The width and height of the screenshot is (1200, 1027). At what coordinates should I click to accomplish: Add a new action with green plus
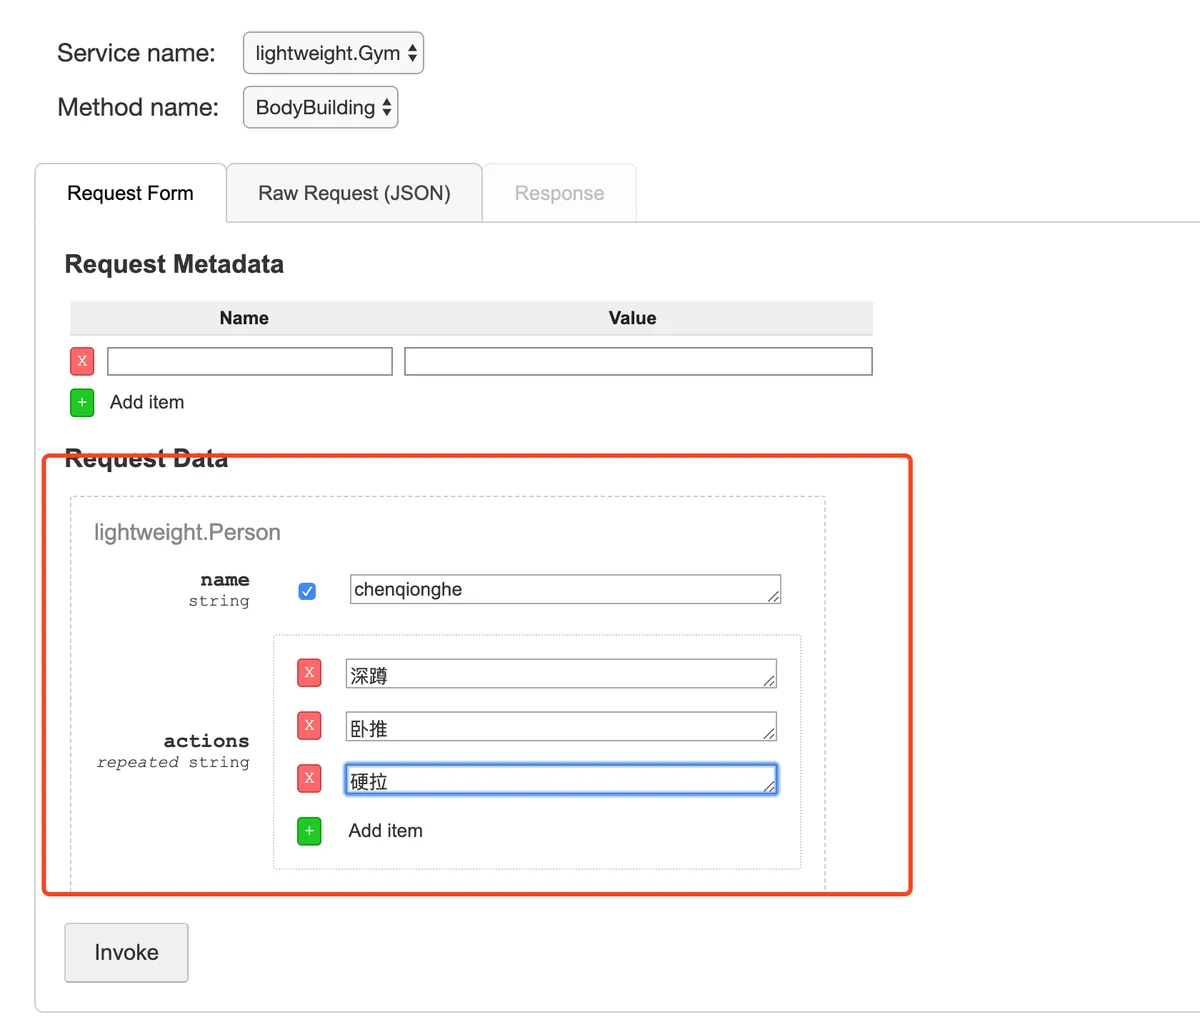(309, 831)
